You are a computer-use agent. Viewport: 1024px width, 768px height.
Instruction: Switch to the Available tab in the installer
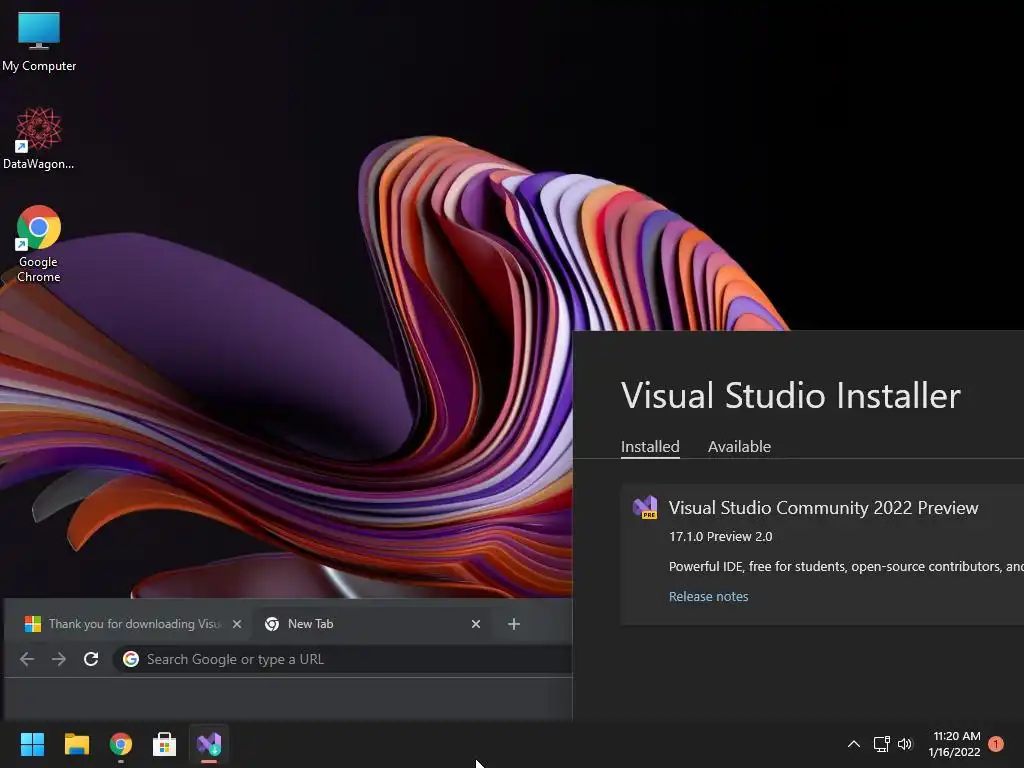pyautogui.click(x=739, y=447)
